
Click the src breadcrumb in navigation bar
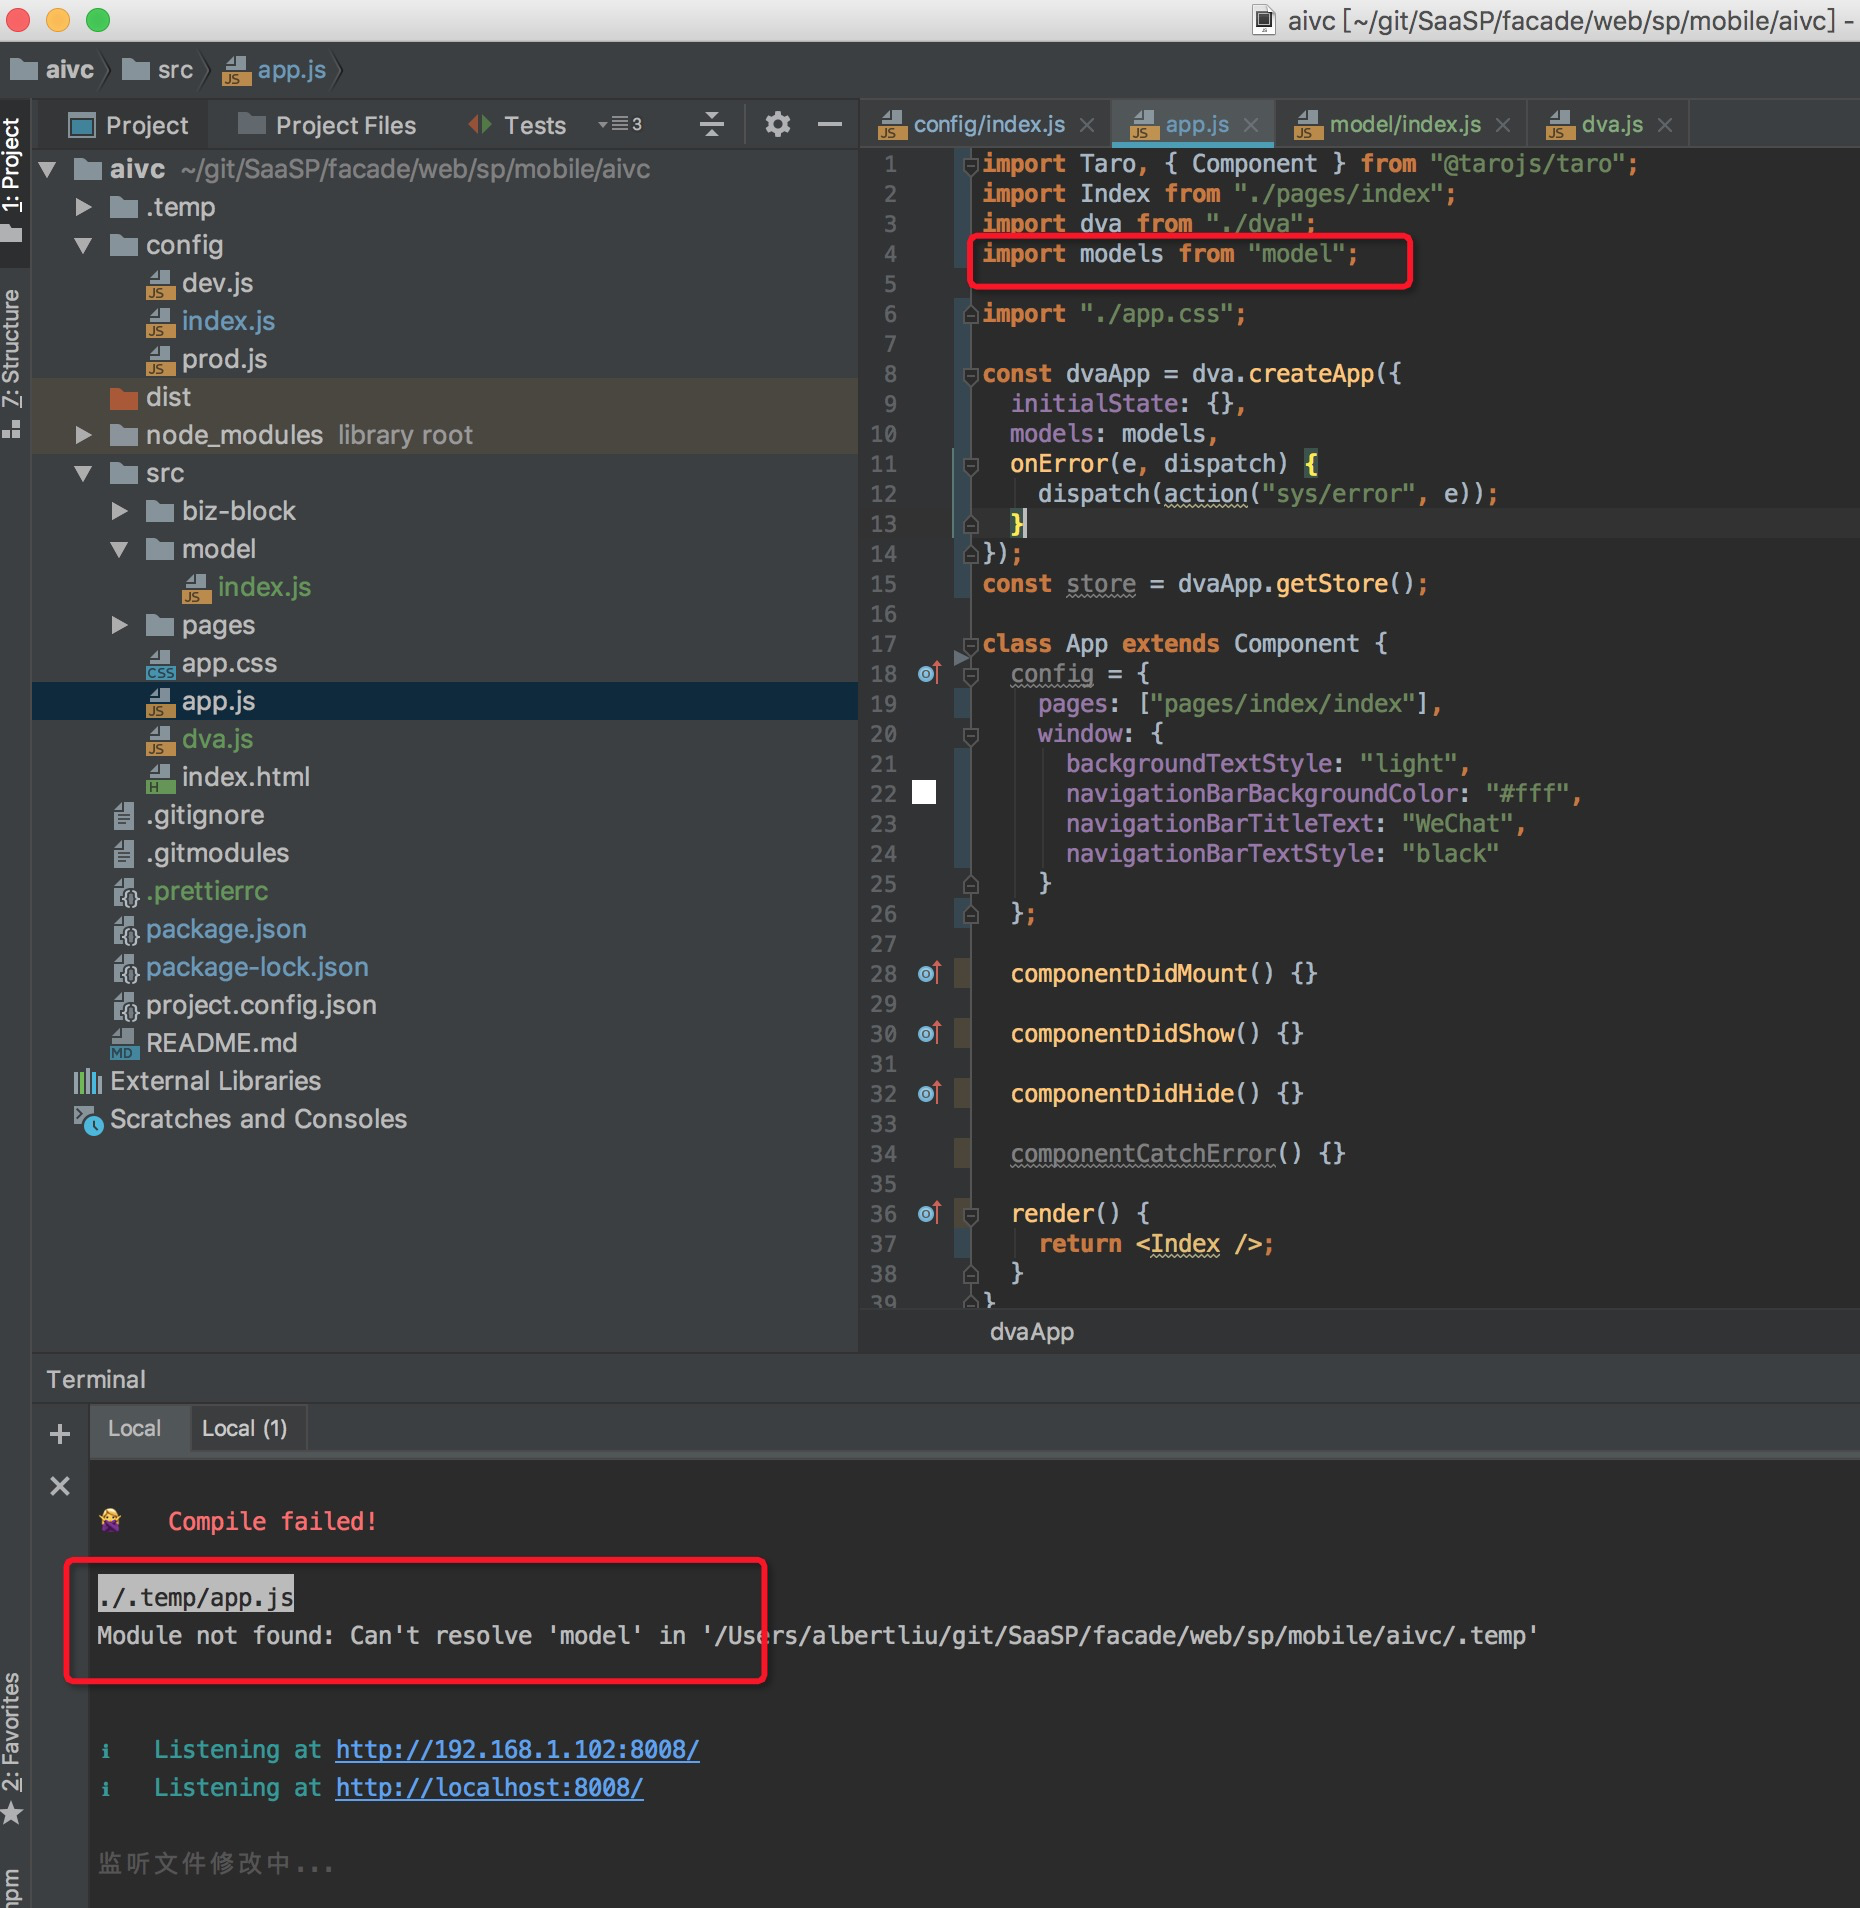click(158, 70)
